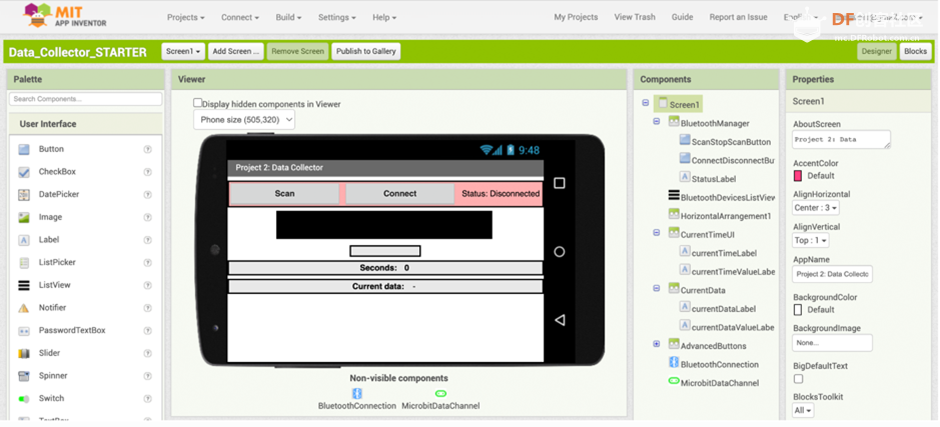Select the MicrobitDataChannel icon below the viewer
The height and width of the screenshot is (427, 940).
pos(440,394)
